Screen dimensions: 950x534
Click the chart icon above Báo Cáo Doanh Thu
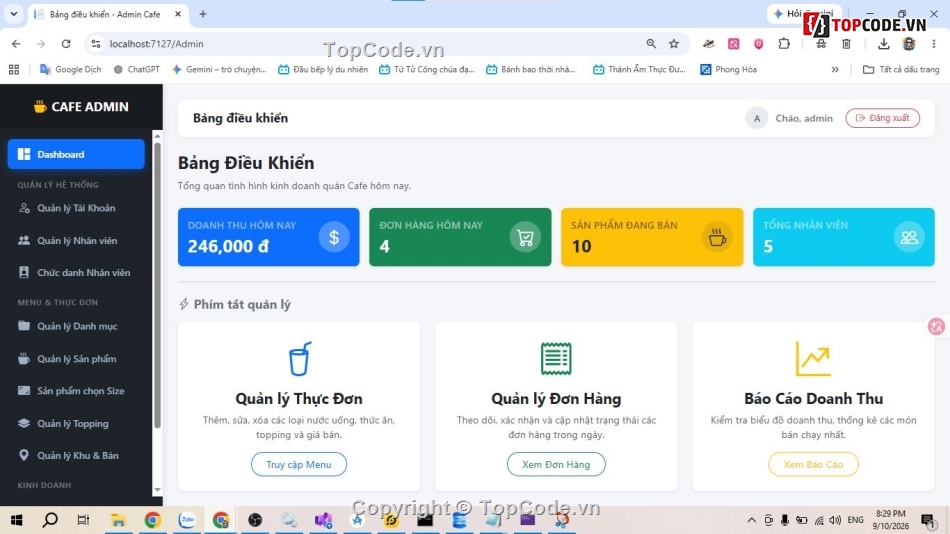click(813, 359)
